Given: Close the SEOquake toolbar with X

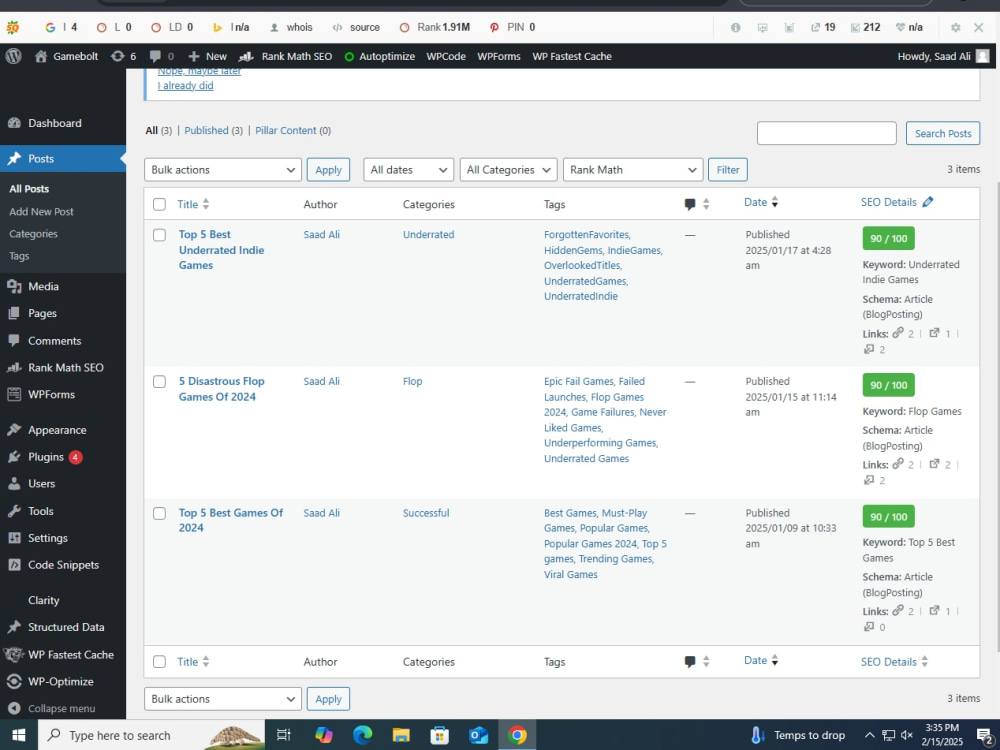Looking at the screenshot, I should [978, 27].
